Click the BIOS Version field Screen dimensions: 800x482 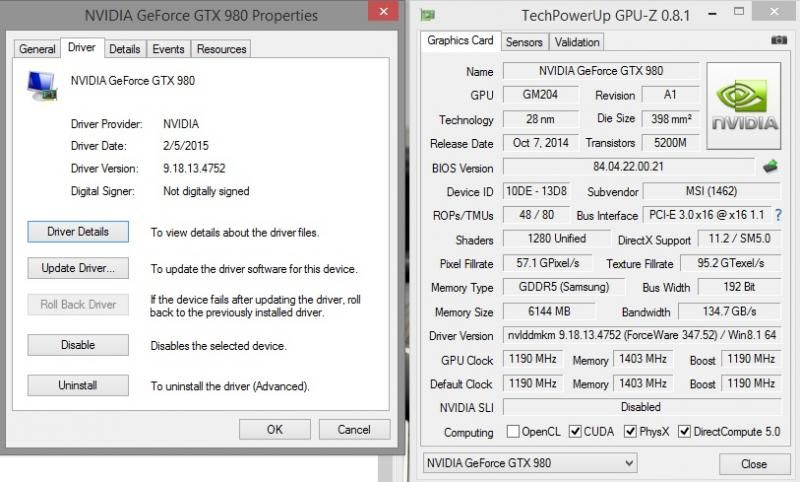click(x=628, y=167)
